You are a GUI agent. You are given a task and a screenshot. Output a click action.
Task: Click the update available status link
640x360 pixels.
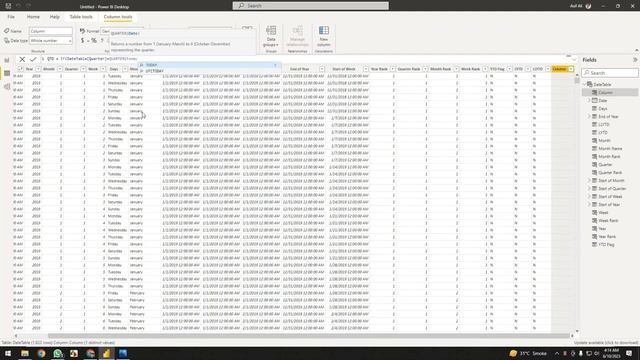pos(606,343)
